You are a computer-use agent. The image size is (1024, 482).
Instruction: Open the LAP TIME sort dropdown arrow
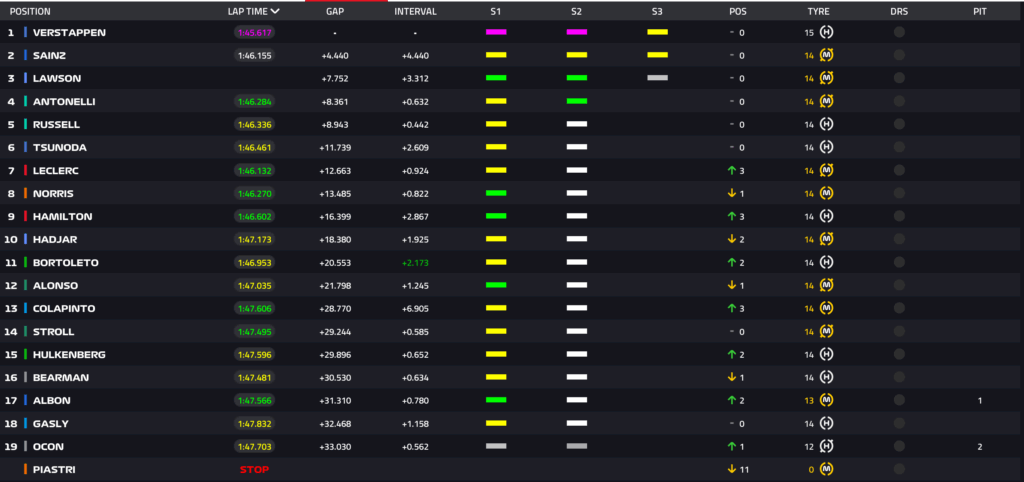pyautogui.click(x=275, y=12)
